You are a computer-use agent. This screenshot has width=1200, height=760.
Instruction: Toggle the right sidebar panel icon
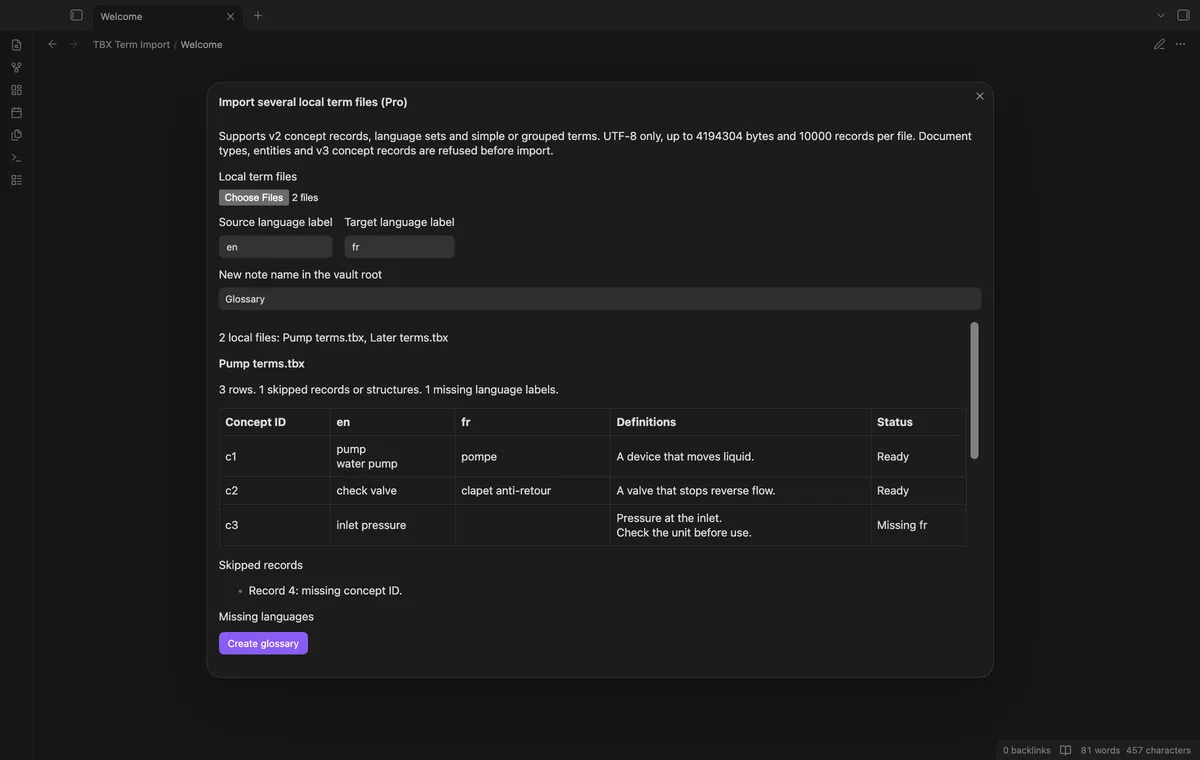click(x=1184, y=15)
